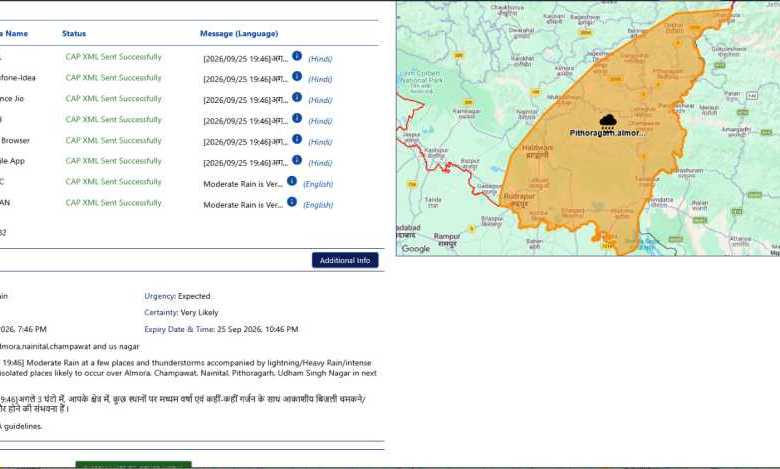
Task: Click info icon in Vodafone-Idea message row
Action: point(297,76)
